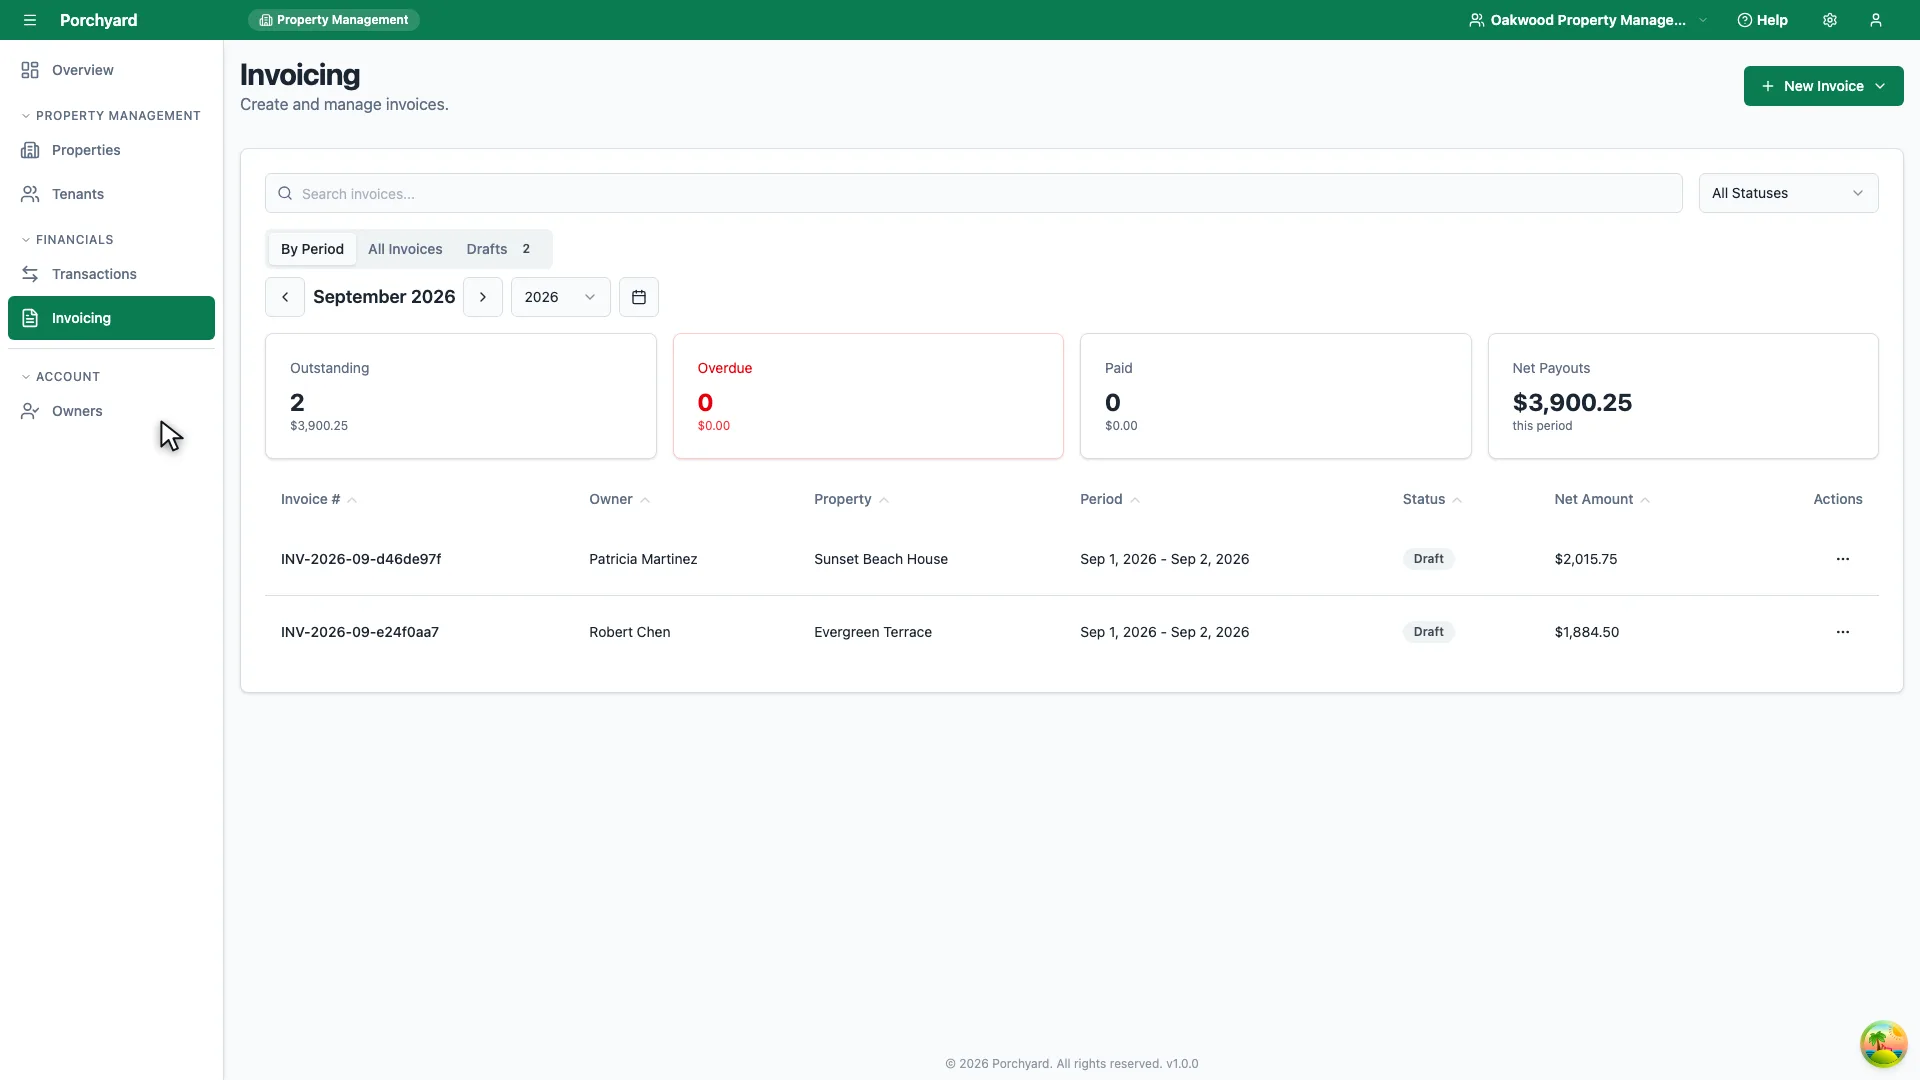
Task: Go to previous month arrow
Action: (285, 297)
